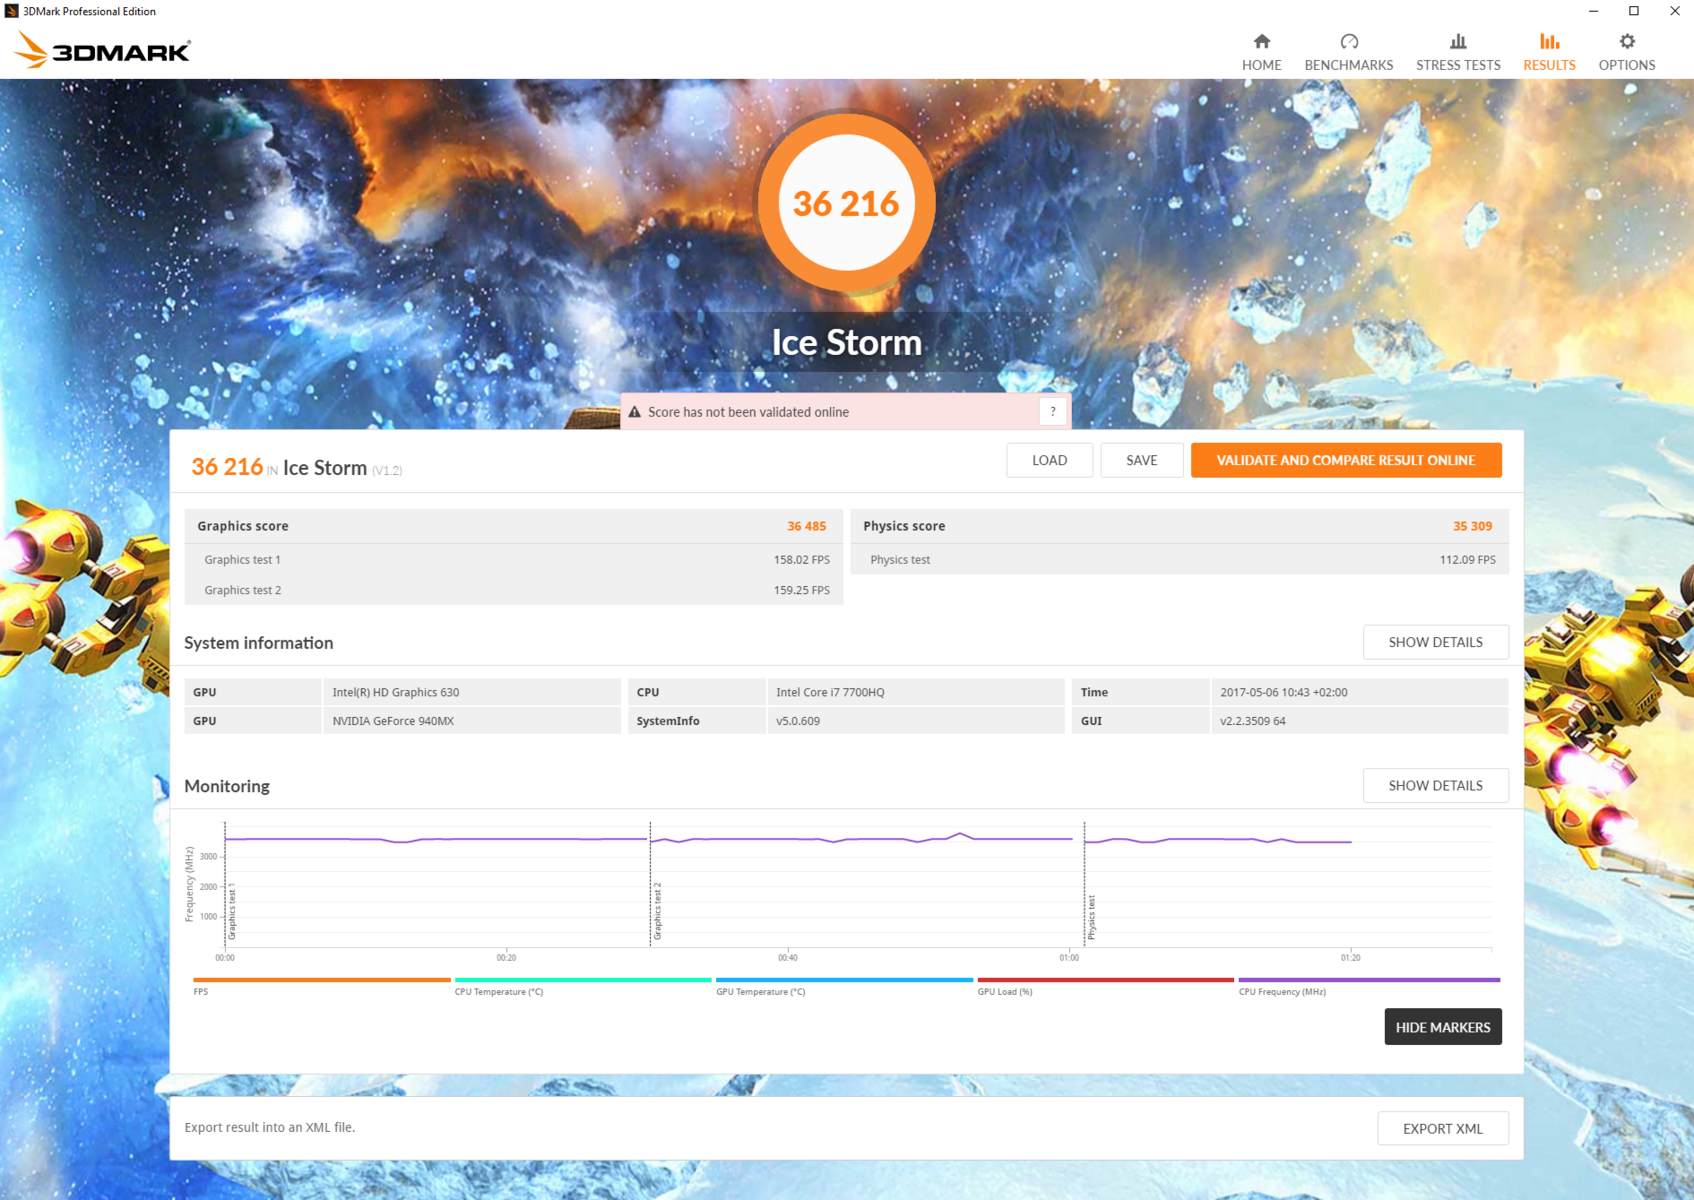Open the HOME tab label
The height and width of the screenshot is (1200, 1694).
click(1261, 65)
